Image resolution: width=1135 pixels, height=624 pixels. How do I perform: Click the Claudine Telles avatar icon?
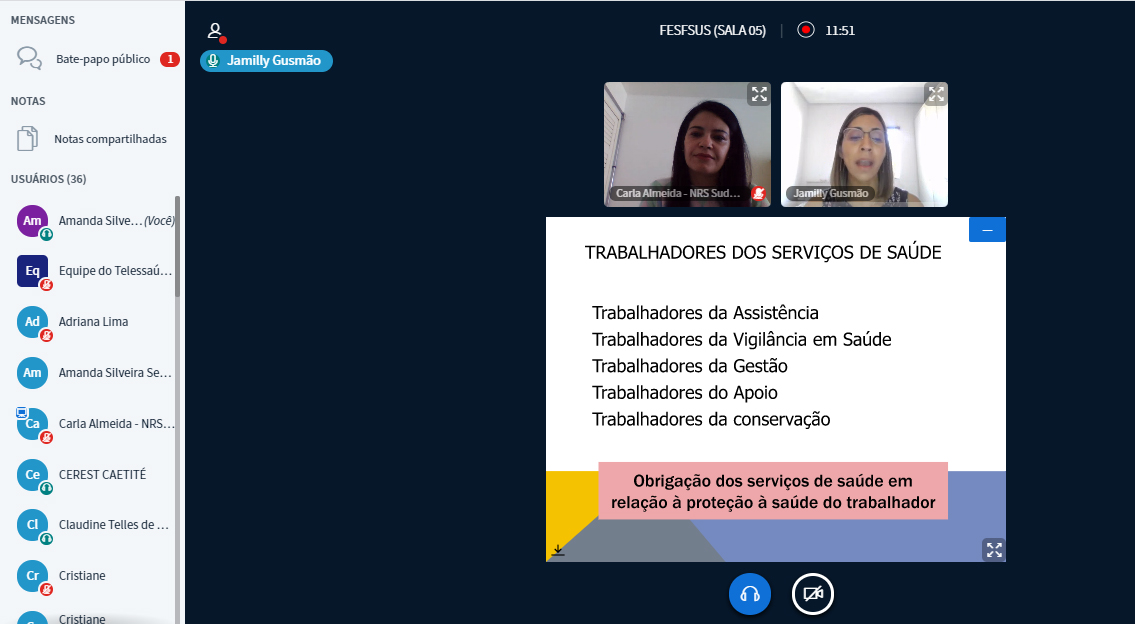[33, 525]
